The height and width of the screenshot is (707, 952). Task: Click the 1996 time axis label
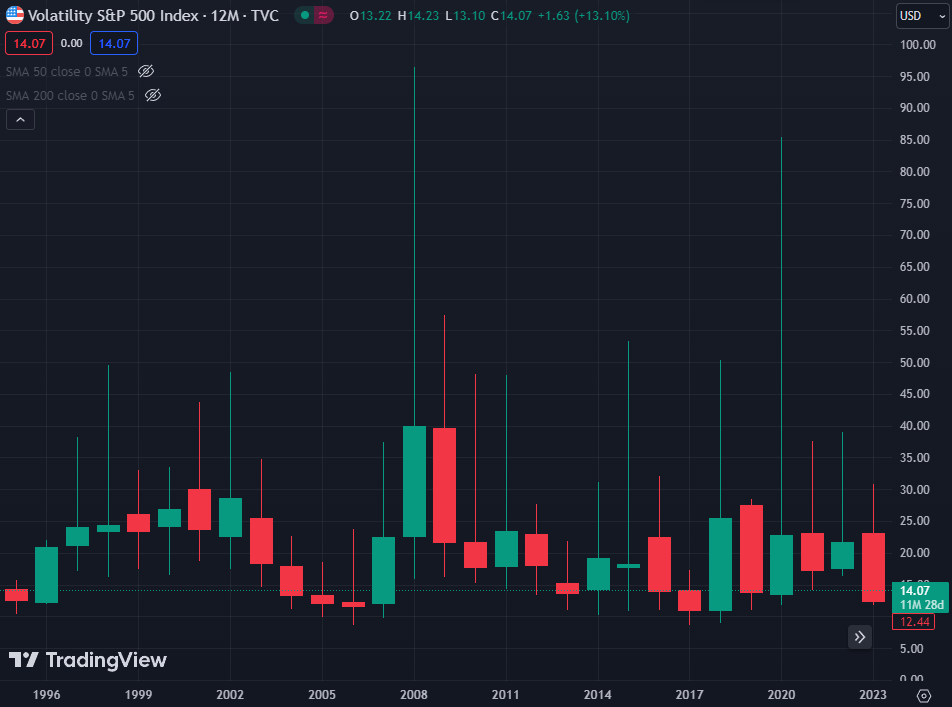point(47,695)
